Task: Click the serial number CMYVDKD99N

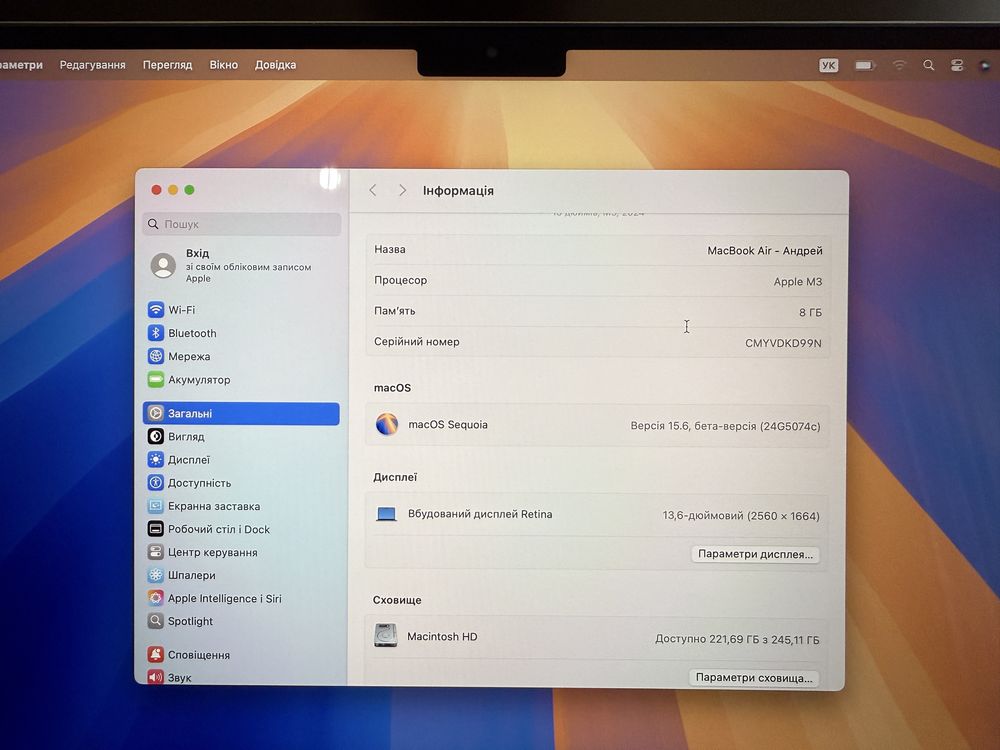Action: [x=783, y=343]
